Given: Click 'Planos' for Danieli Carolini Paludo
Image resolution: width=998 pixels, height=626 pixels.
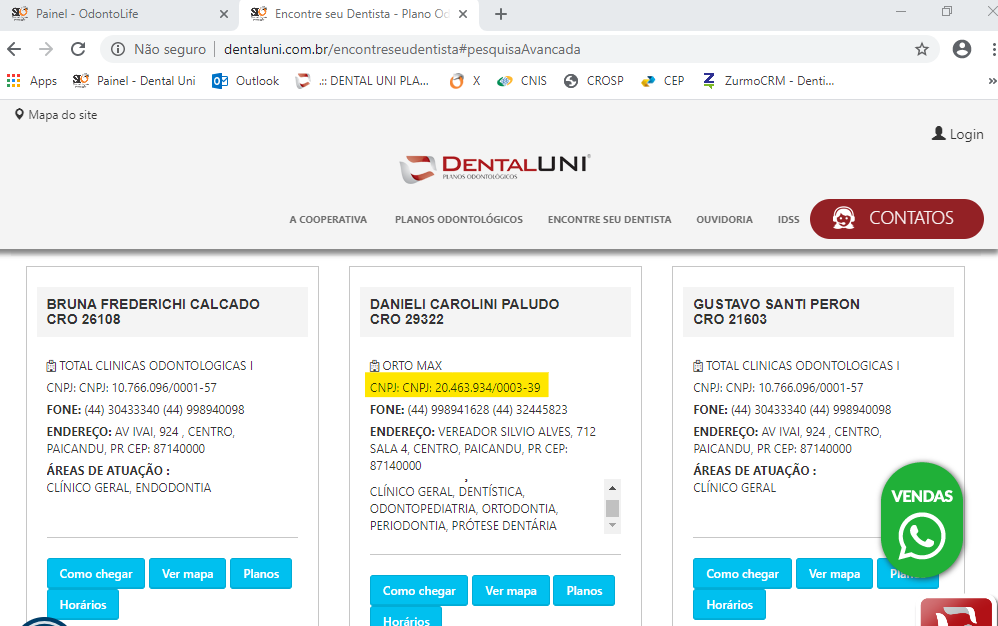Looking at the screenshot, I should [584, 591].
